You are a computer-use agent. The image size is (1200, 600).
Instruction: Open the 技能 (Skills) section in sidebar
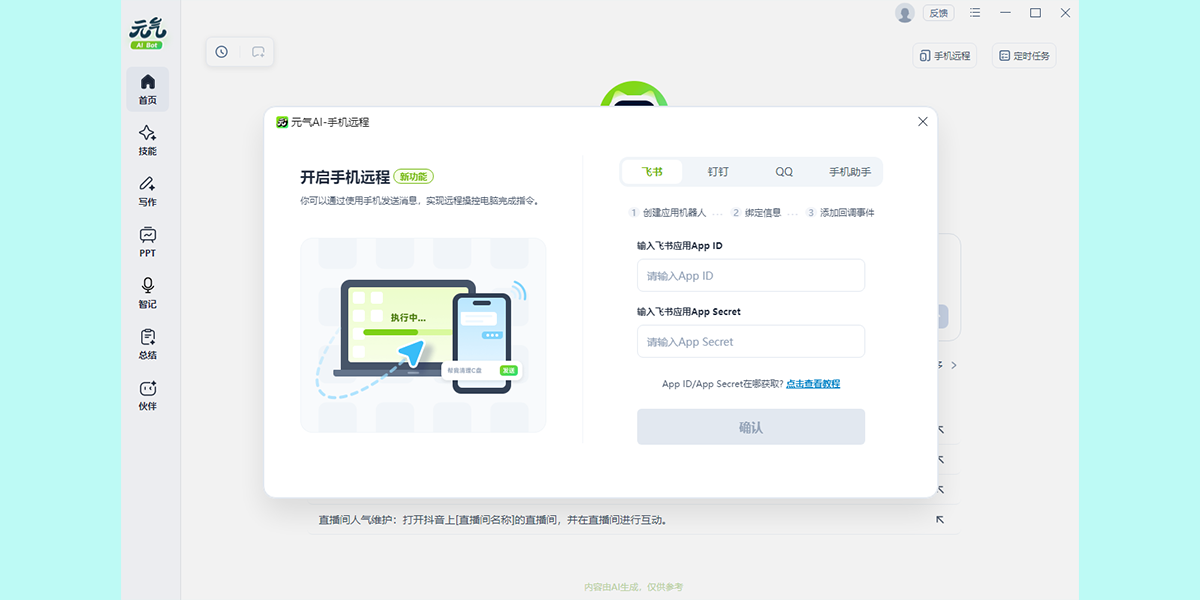pyautogui.click(x=147, y=140)
